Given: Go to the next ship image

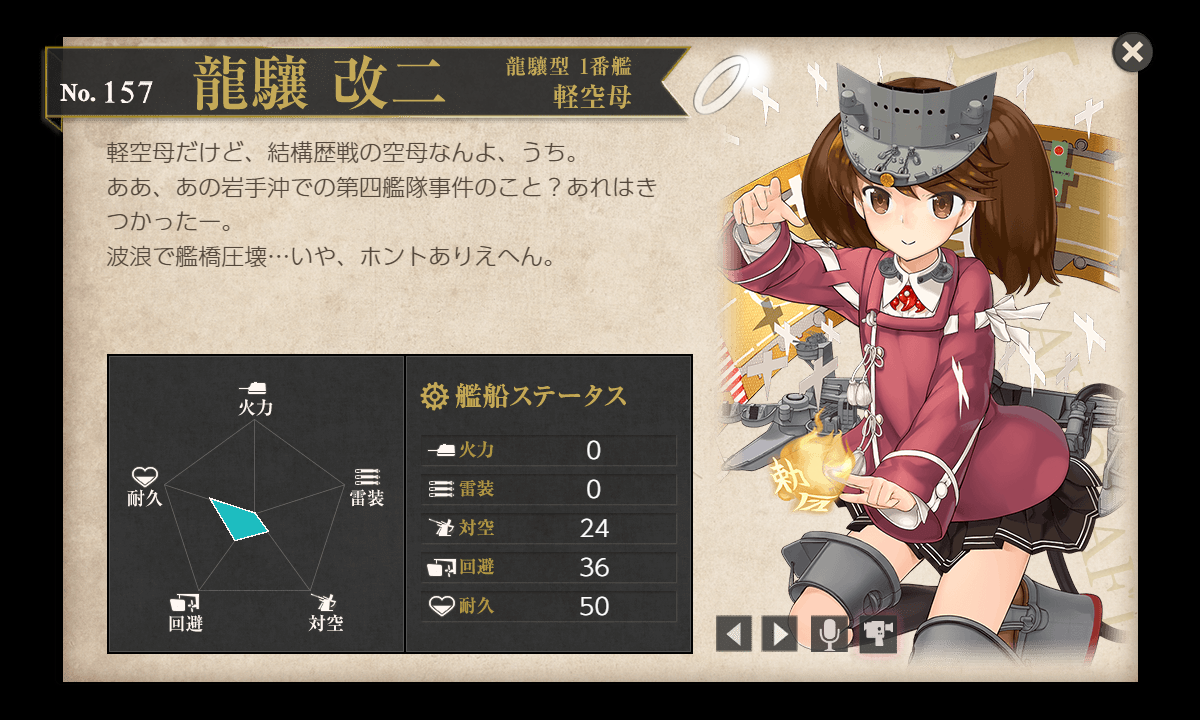Looking at the screenshot, I should point(779,633).
